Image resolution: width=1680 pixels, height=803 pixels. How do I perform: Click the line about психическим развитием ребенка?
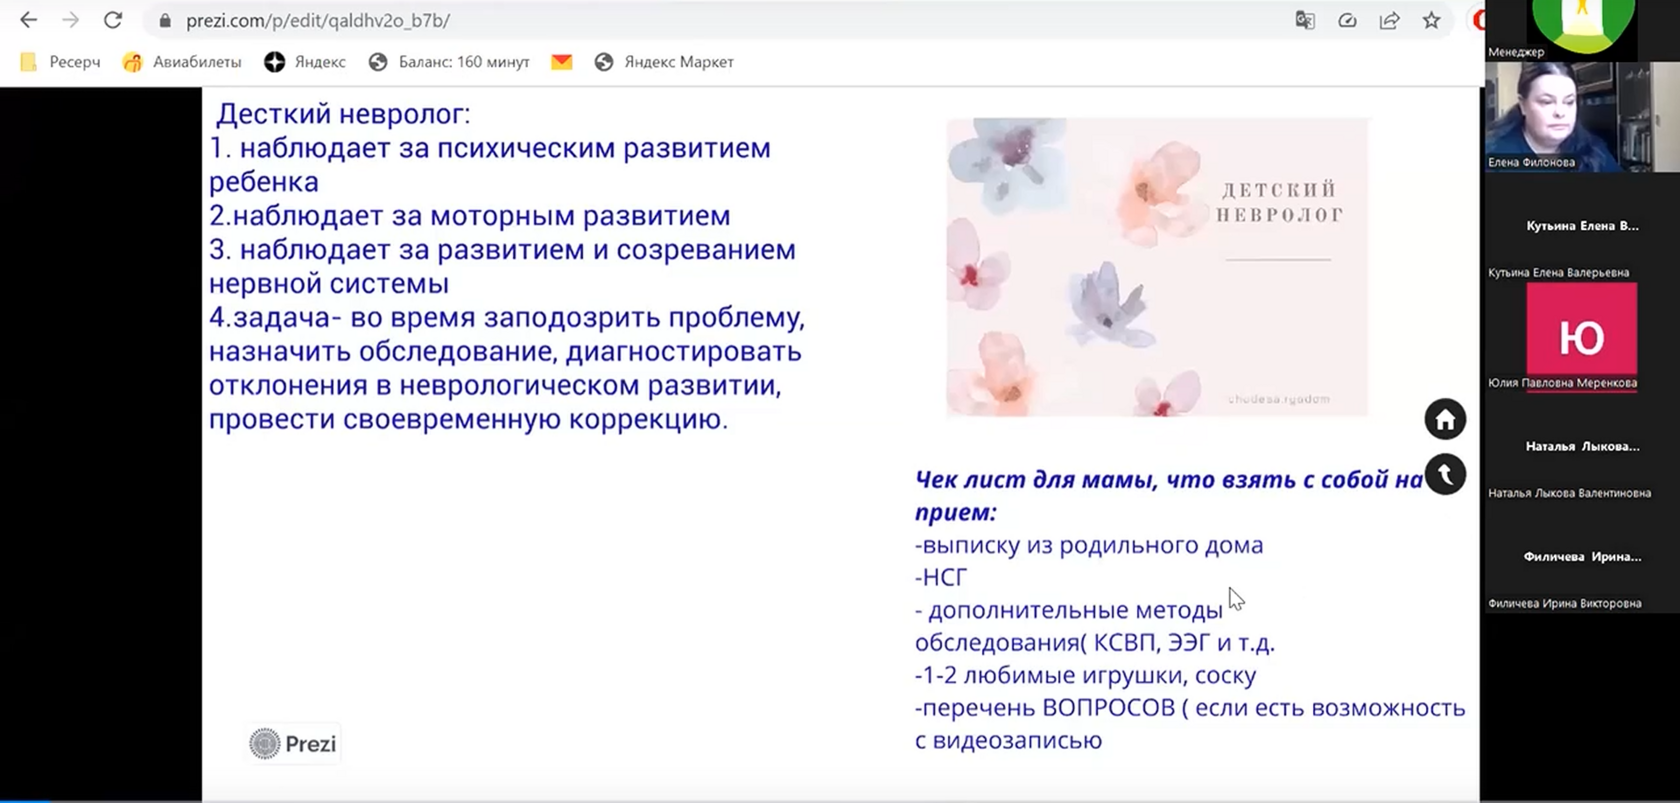(x=490, y=165)
